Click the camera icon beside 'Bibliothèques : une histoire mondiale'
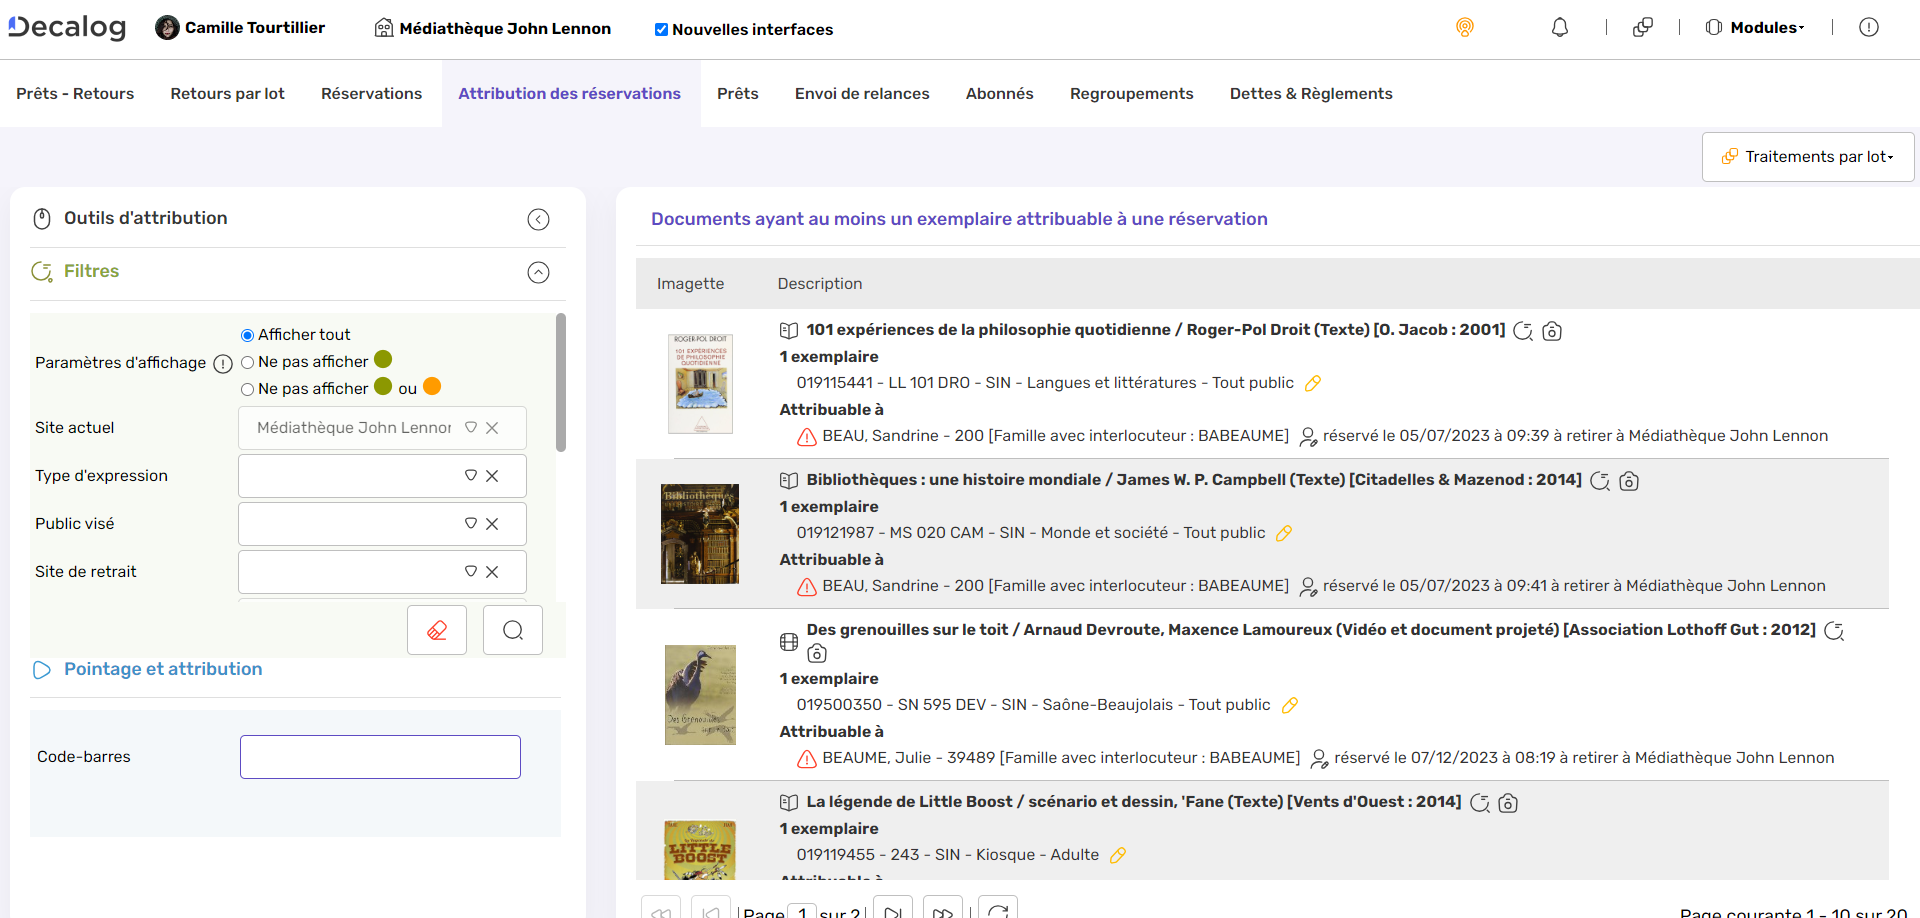 click(x=1629, y=481)
